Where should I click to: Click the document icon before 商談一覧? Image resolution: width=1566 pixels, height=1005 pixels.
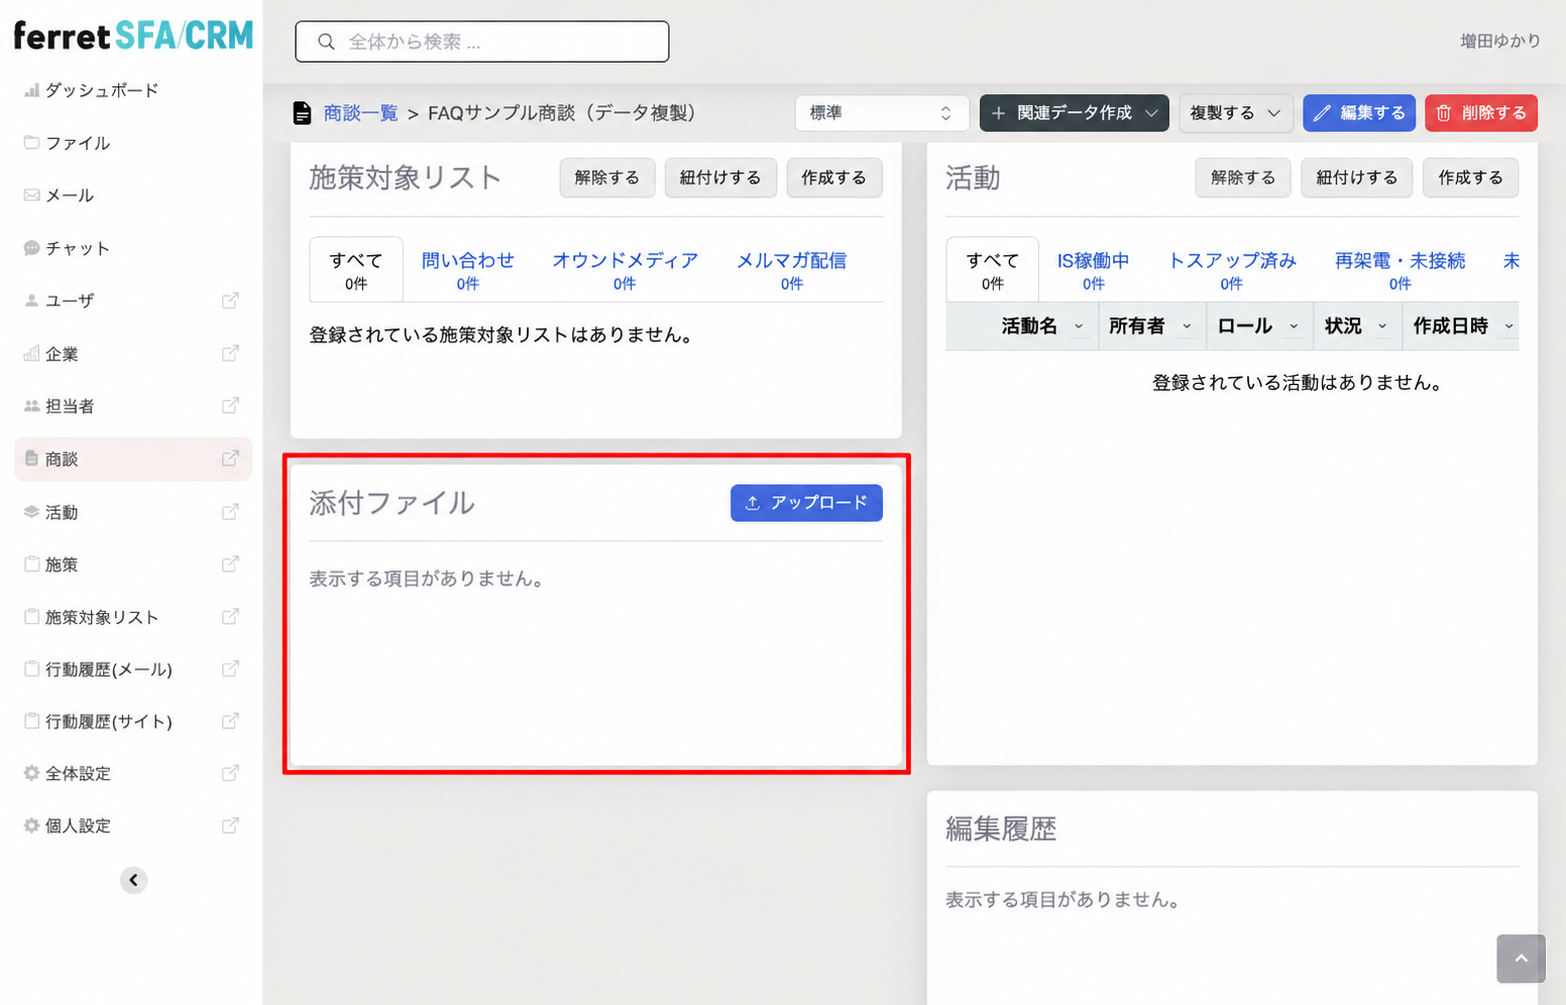coord(302,113)
